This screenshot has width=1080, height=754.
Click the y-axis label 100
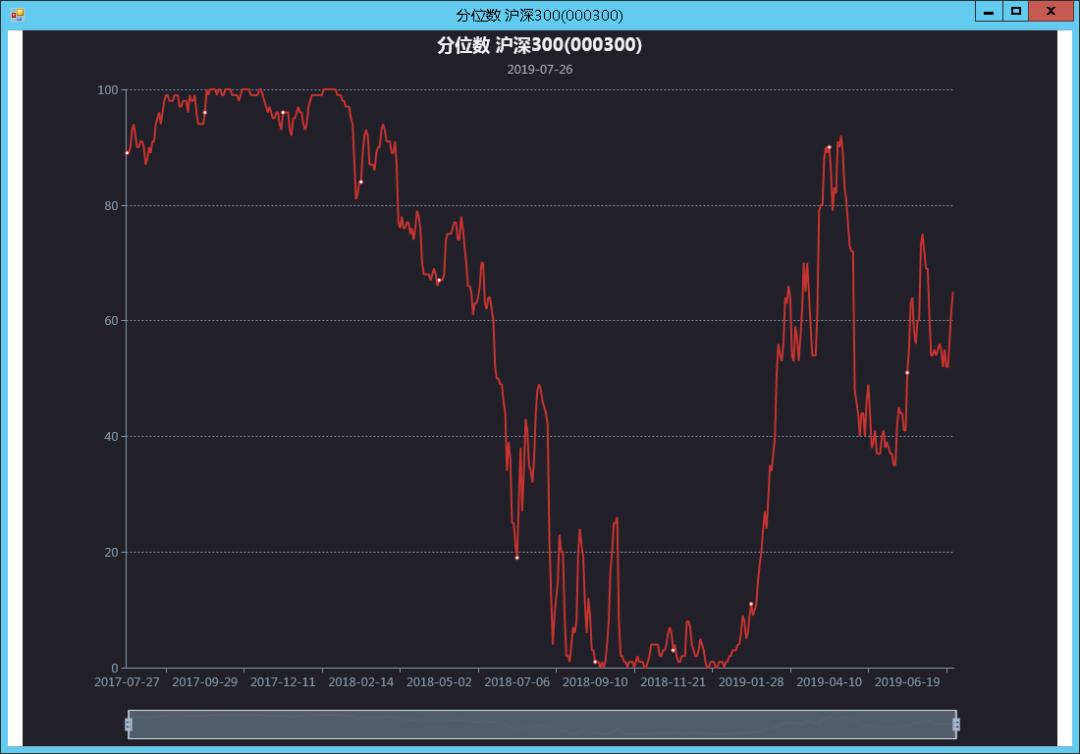pyautogui.click(x=108, y=90)
